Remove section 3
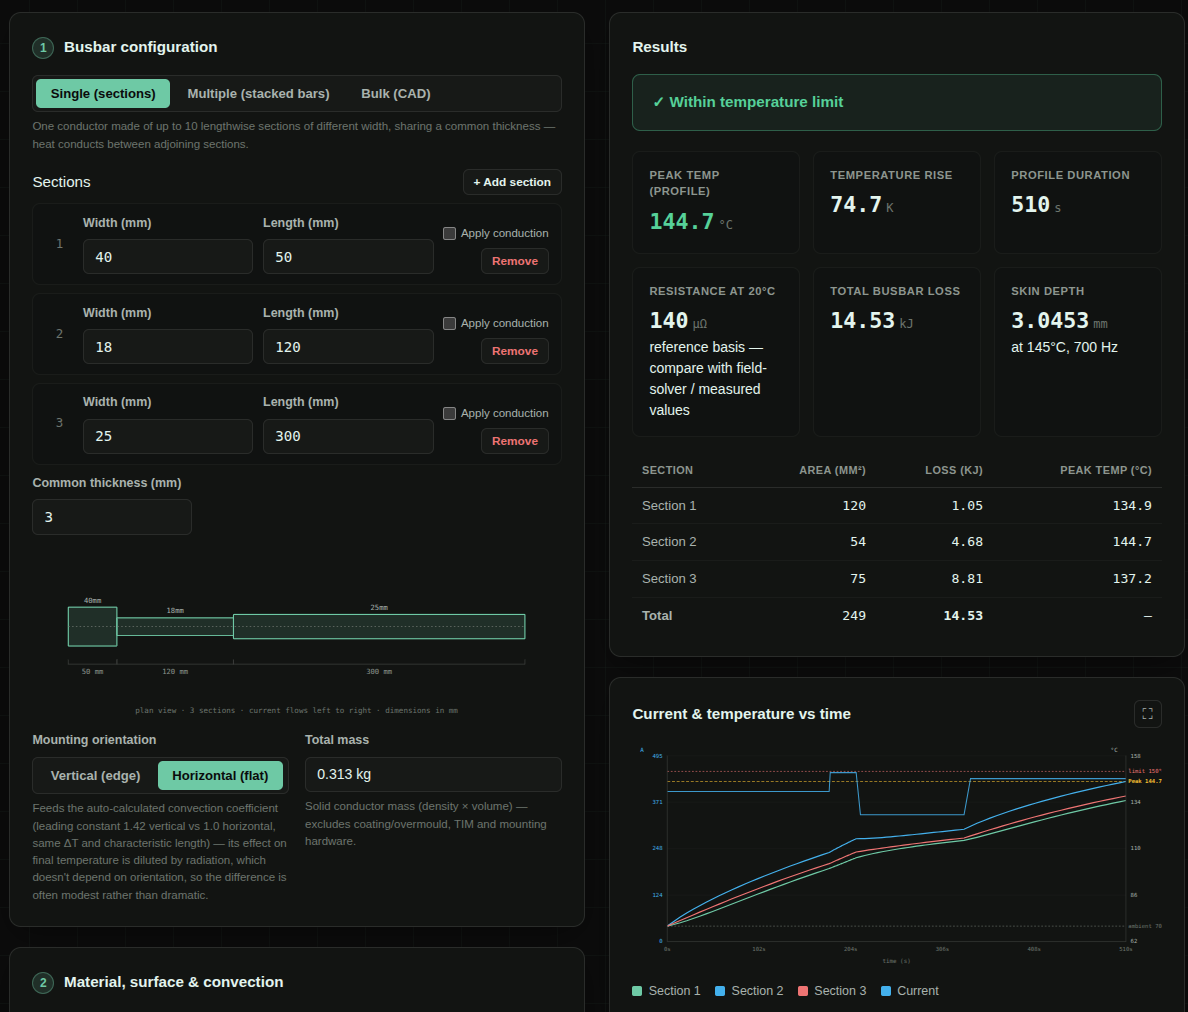Image resolution: width=1188 pixels, height=1012 pixels. click(514, 441)
